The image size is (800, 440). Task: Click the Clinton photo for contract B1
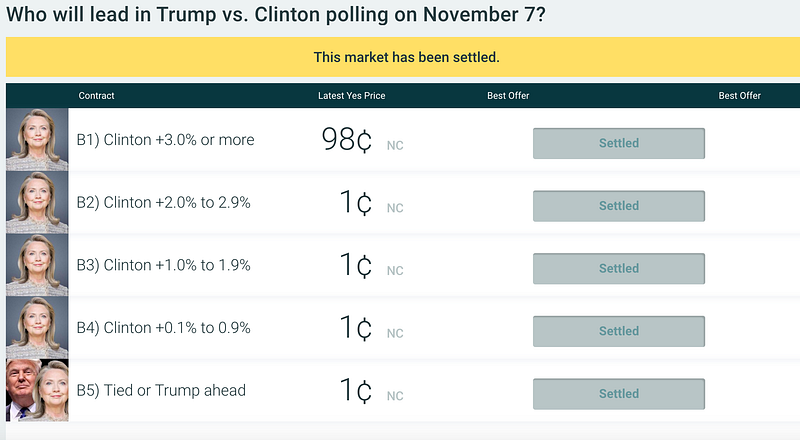(37, 140)
